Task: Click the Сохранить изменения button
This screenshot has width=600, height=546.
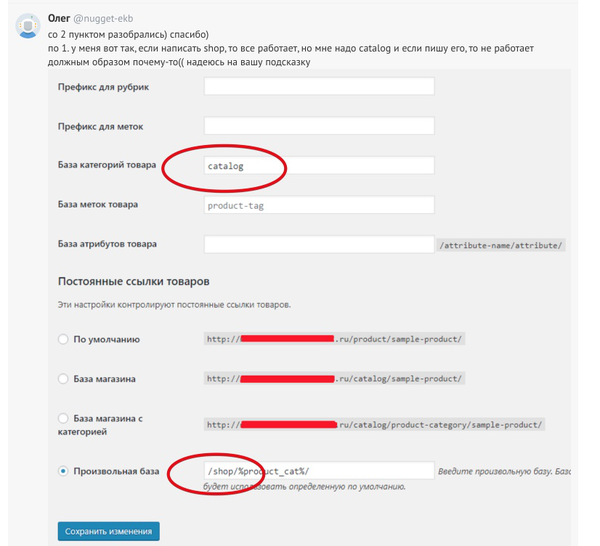Action: pos(109,531)
